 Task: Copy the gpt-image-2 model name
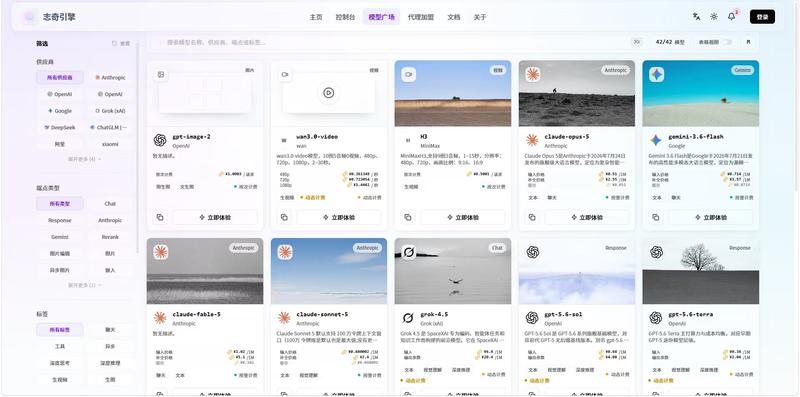pos(160,217)
